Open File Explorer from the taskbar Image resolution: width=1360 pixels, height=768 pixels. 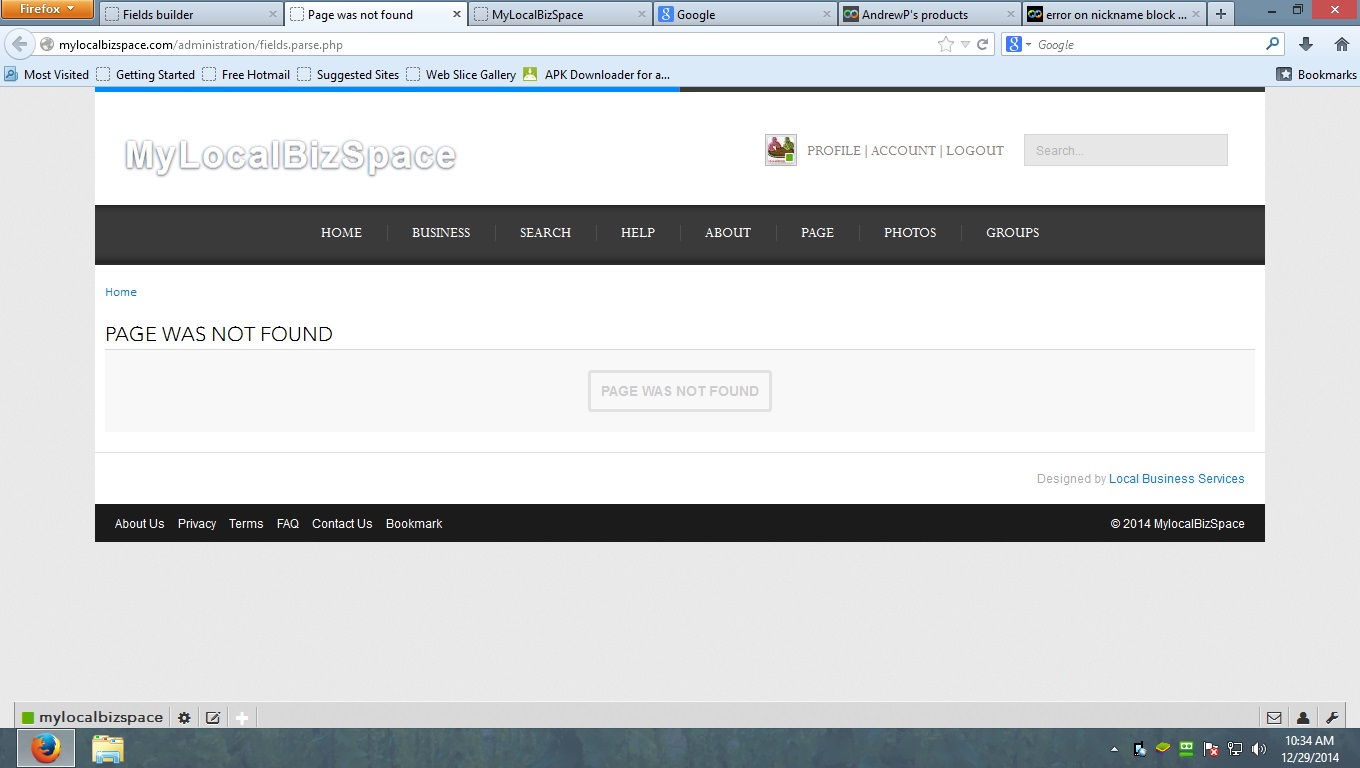[x=107, y=748]
